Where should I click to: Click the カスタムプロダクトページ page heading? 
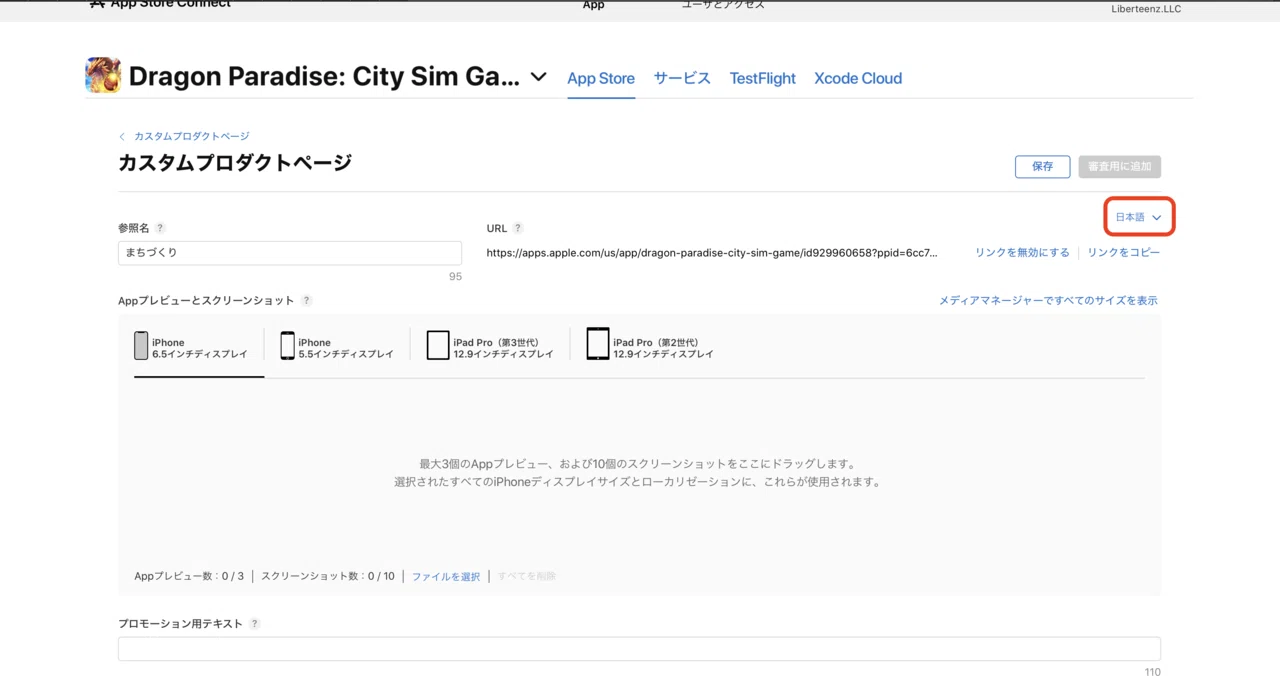click(x=235, y=163)
